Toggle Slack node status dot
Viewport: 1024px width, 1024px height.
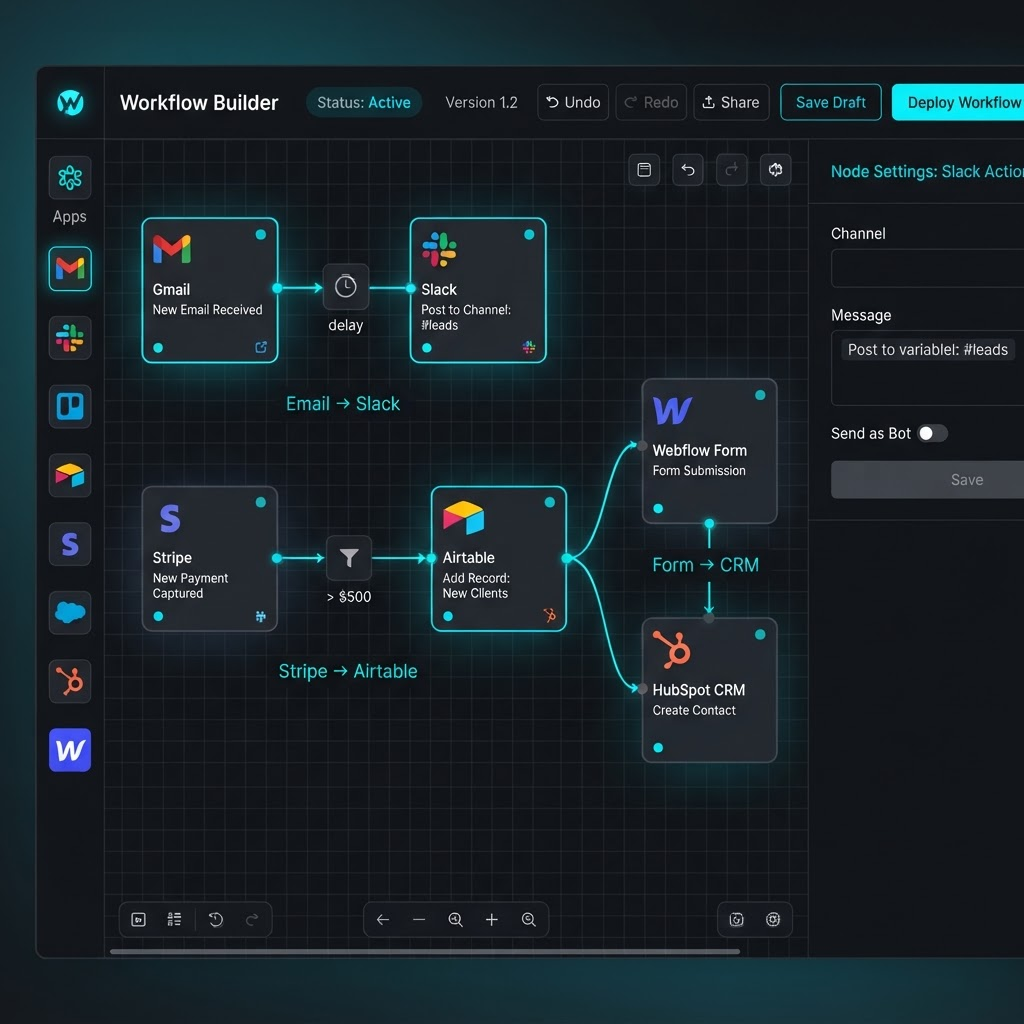coord(529,234)
